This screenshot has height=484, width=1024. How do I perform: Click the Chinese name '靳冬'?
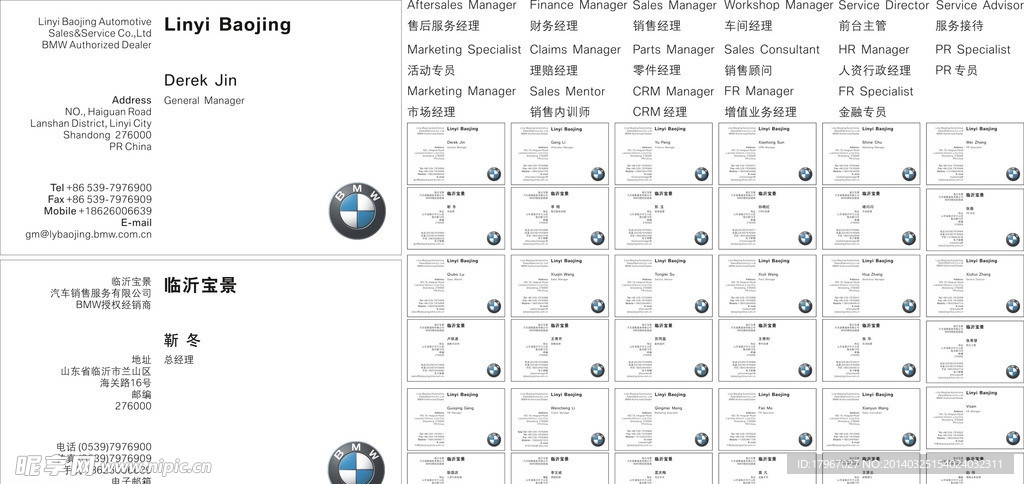click(182, 340)
